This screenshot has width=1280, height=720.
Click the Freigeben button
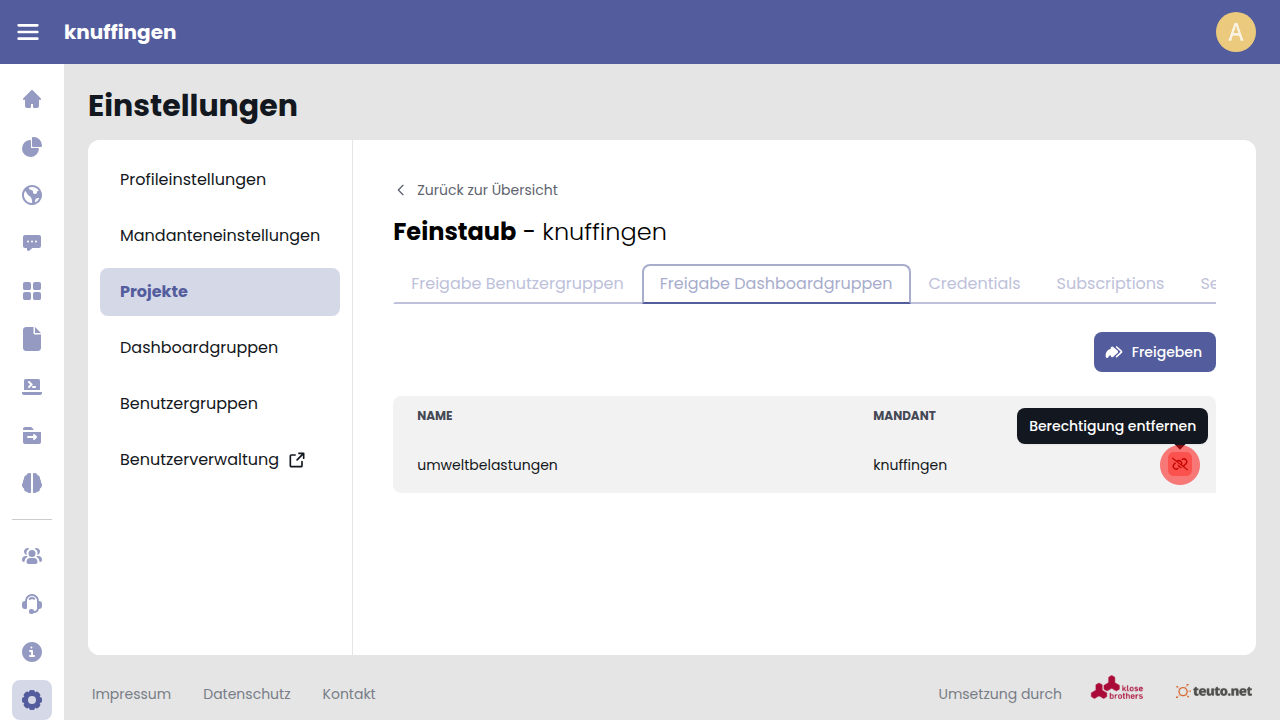tap(1154, 352)
